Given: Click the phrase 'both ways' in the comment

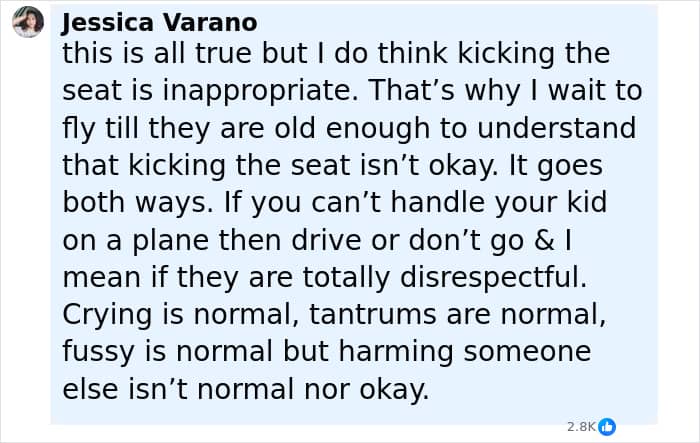Looking at the screenshot, I should 138,203.
